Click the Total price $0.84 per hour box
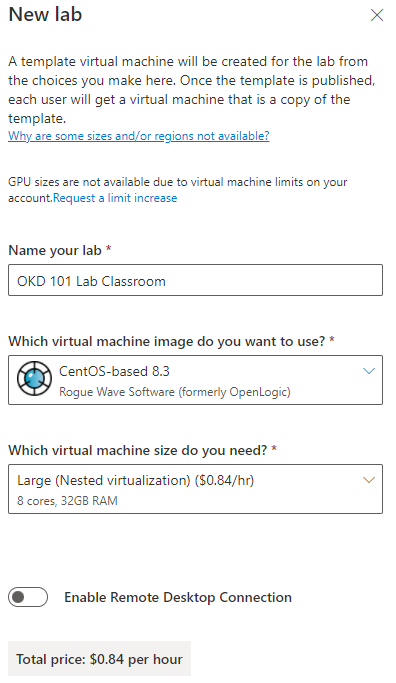Image resolution: width=396 pixels, height=683 pixels. 99,659
